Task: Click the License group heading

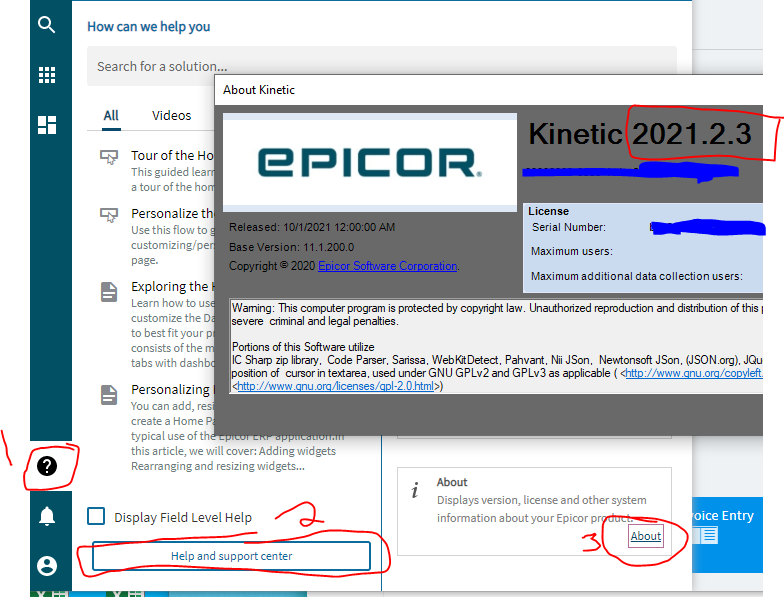Action: tap(548, 211)
